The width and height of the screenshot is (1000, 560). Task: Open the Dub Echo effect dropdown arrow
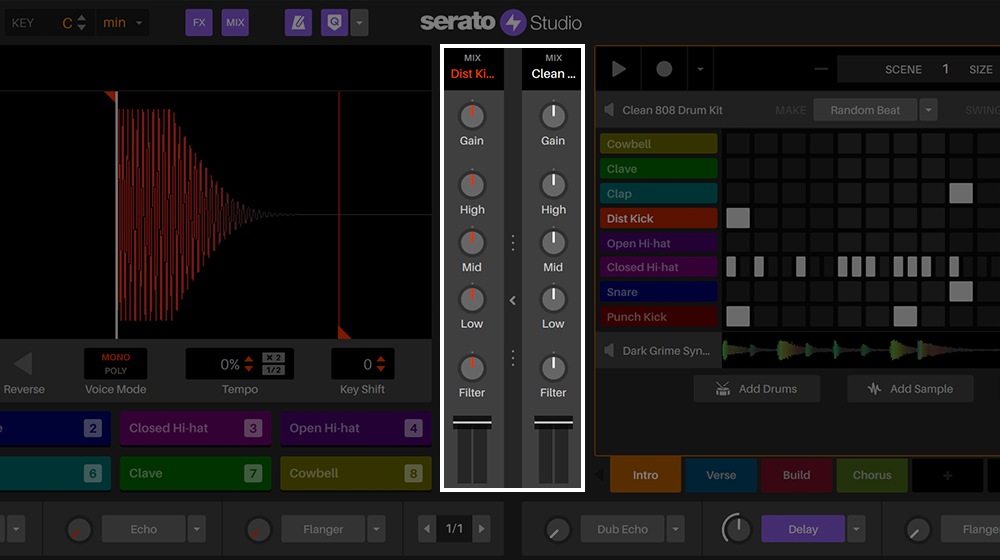click(675, 529)
